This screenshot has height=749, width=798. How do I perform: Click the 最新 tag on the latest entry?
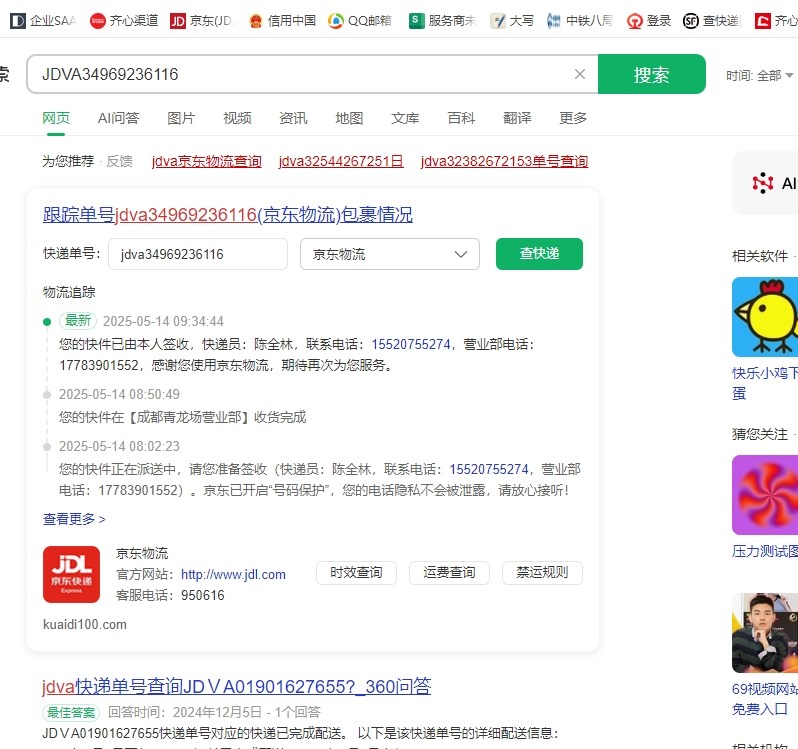pyautogui.click(x=78, y=321)
